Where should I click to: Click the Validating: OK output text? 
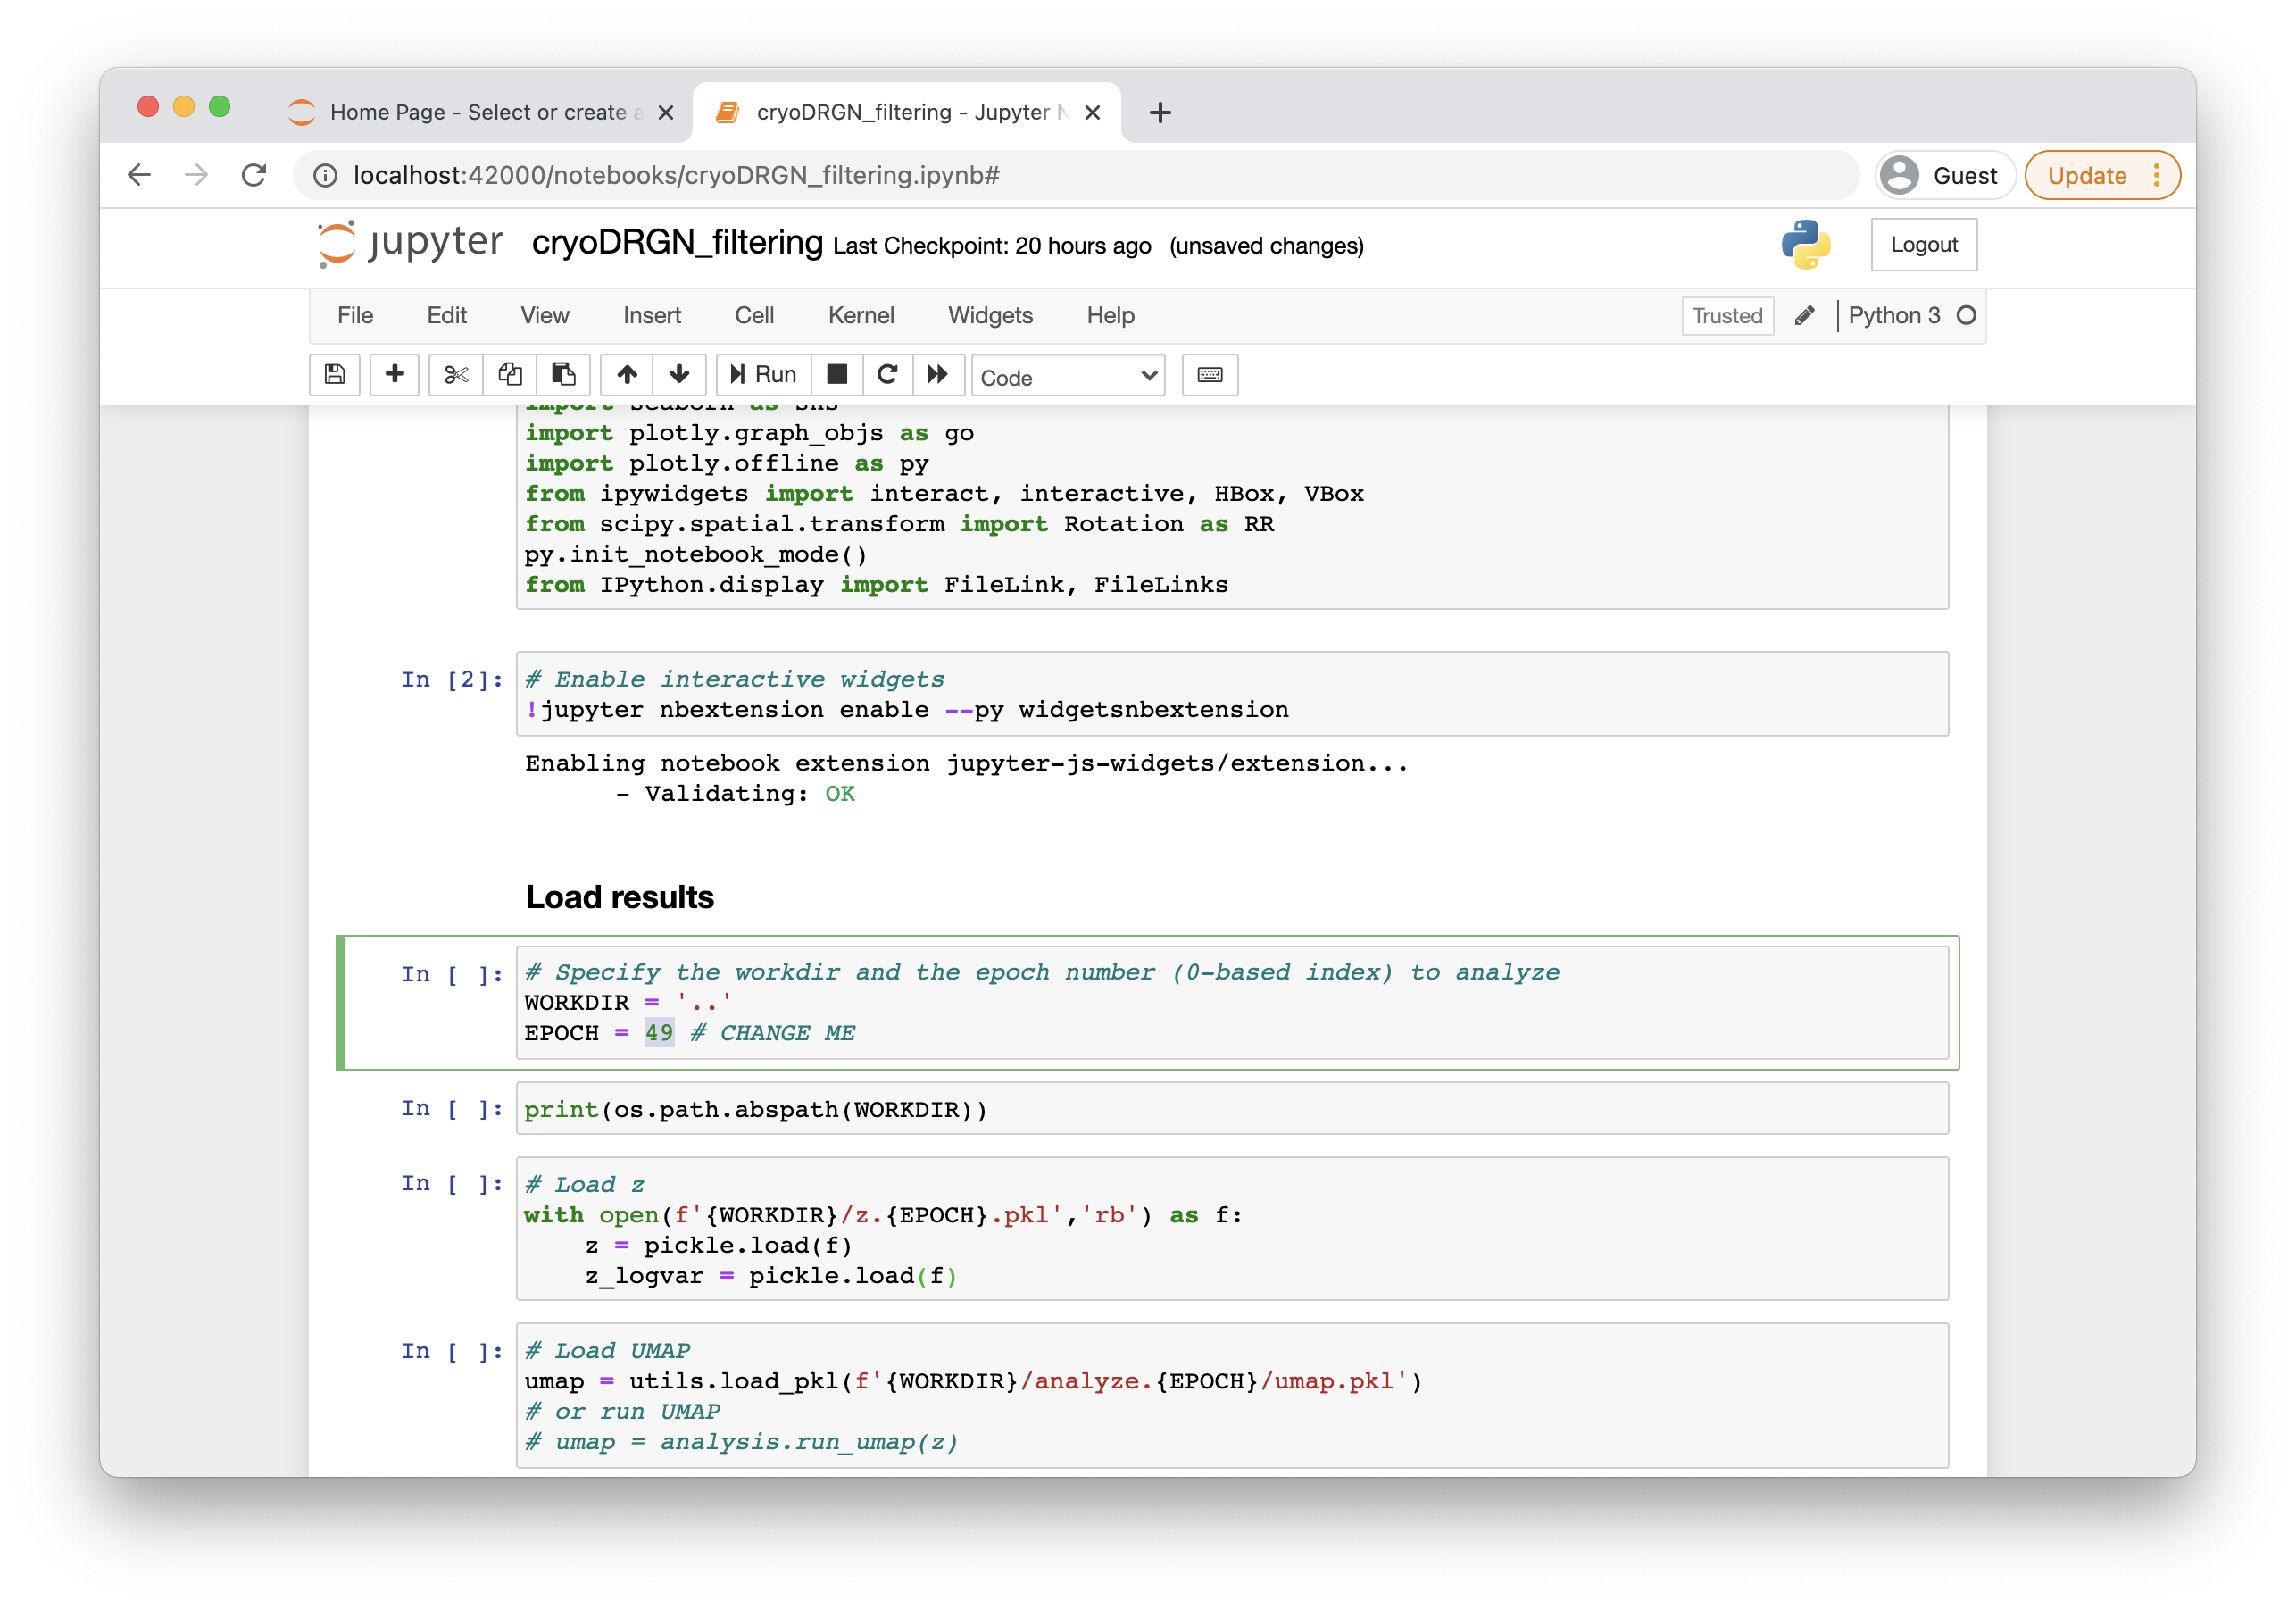pos(735,794)
